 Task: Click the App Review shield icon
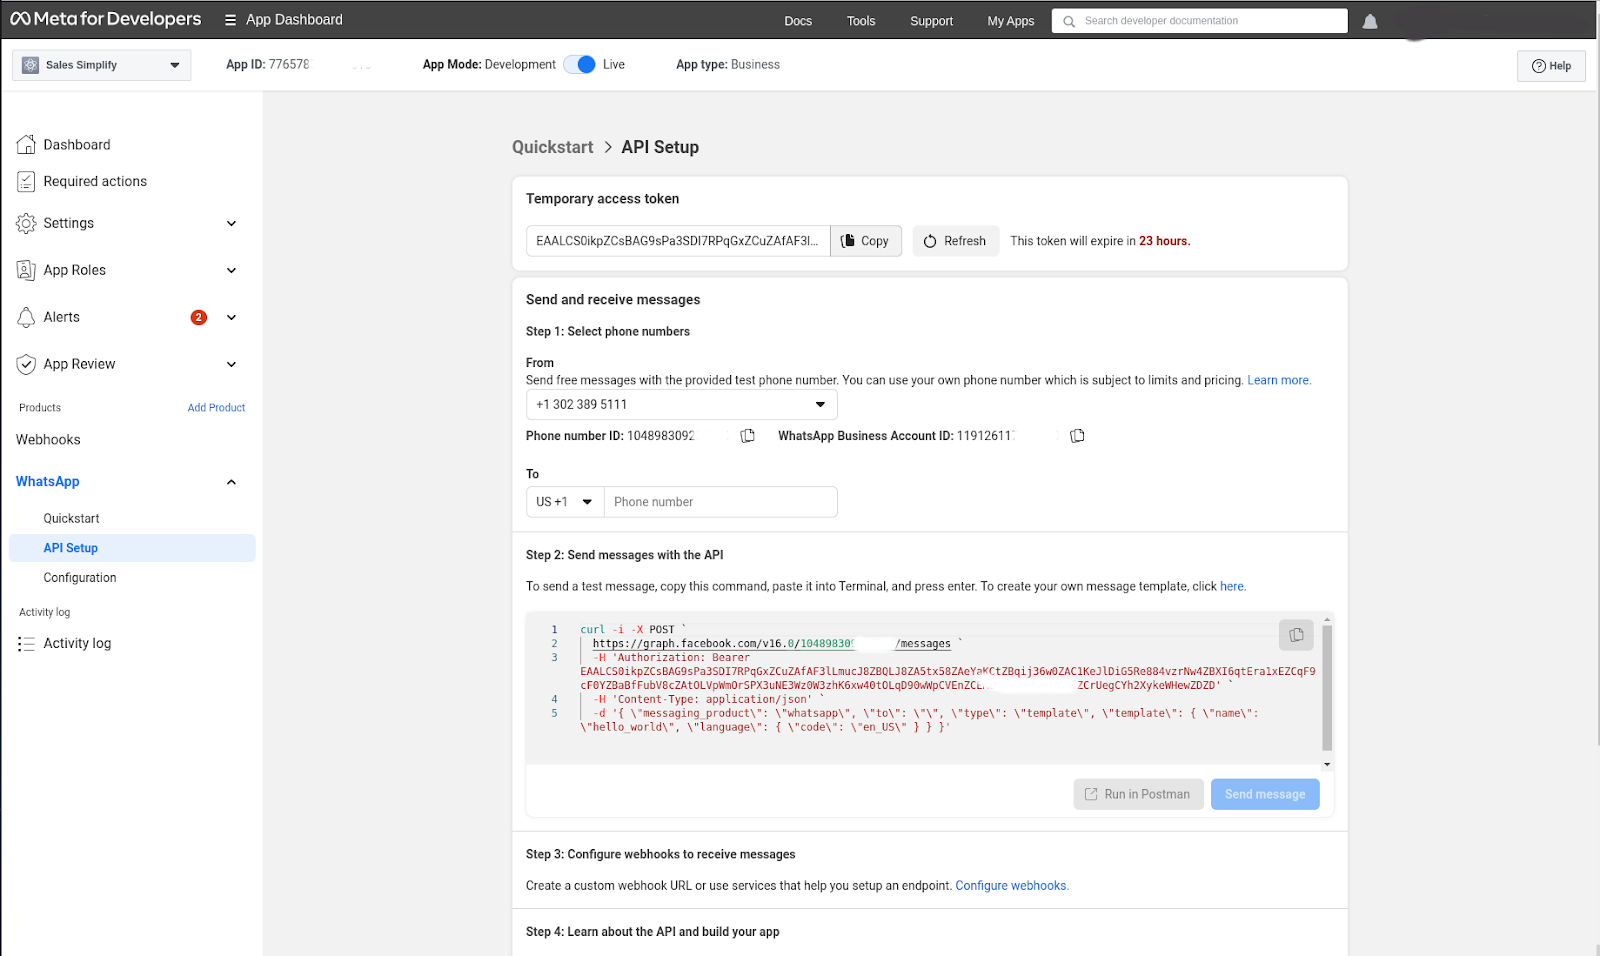pos(26,364)
